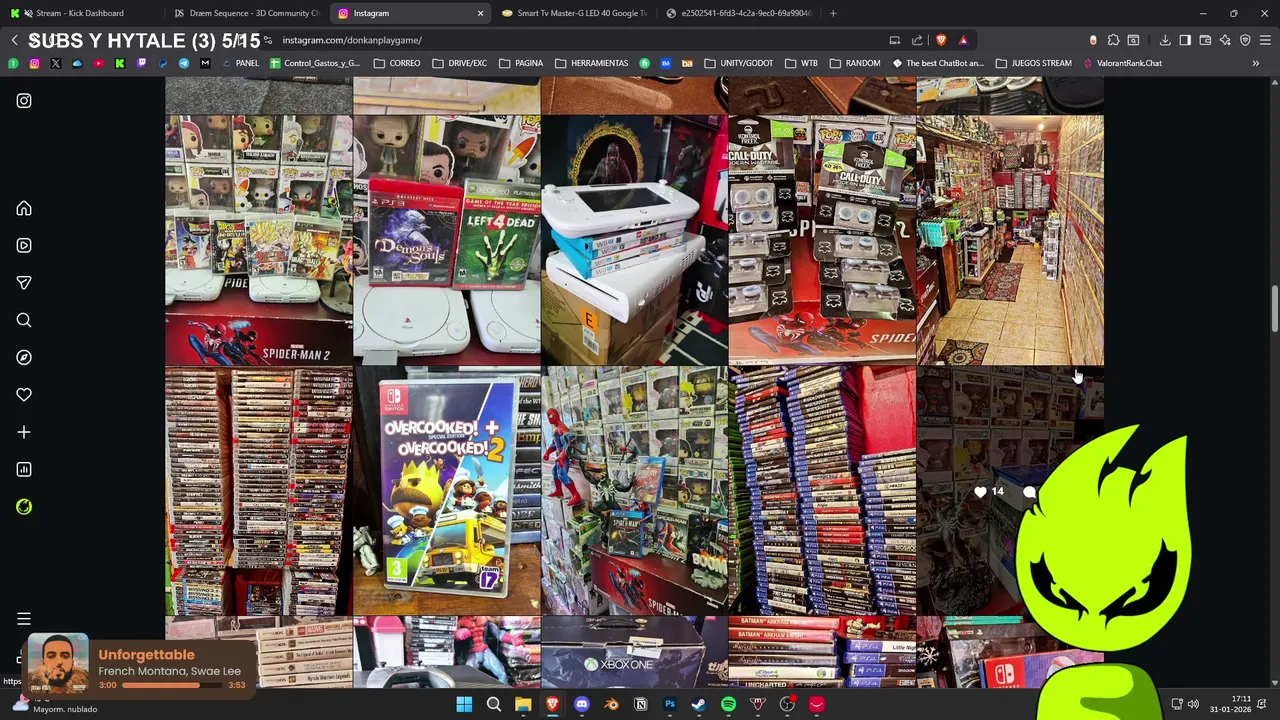Open the YouTube bookmark icon

98,63
